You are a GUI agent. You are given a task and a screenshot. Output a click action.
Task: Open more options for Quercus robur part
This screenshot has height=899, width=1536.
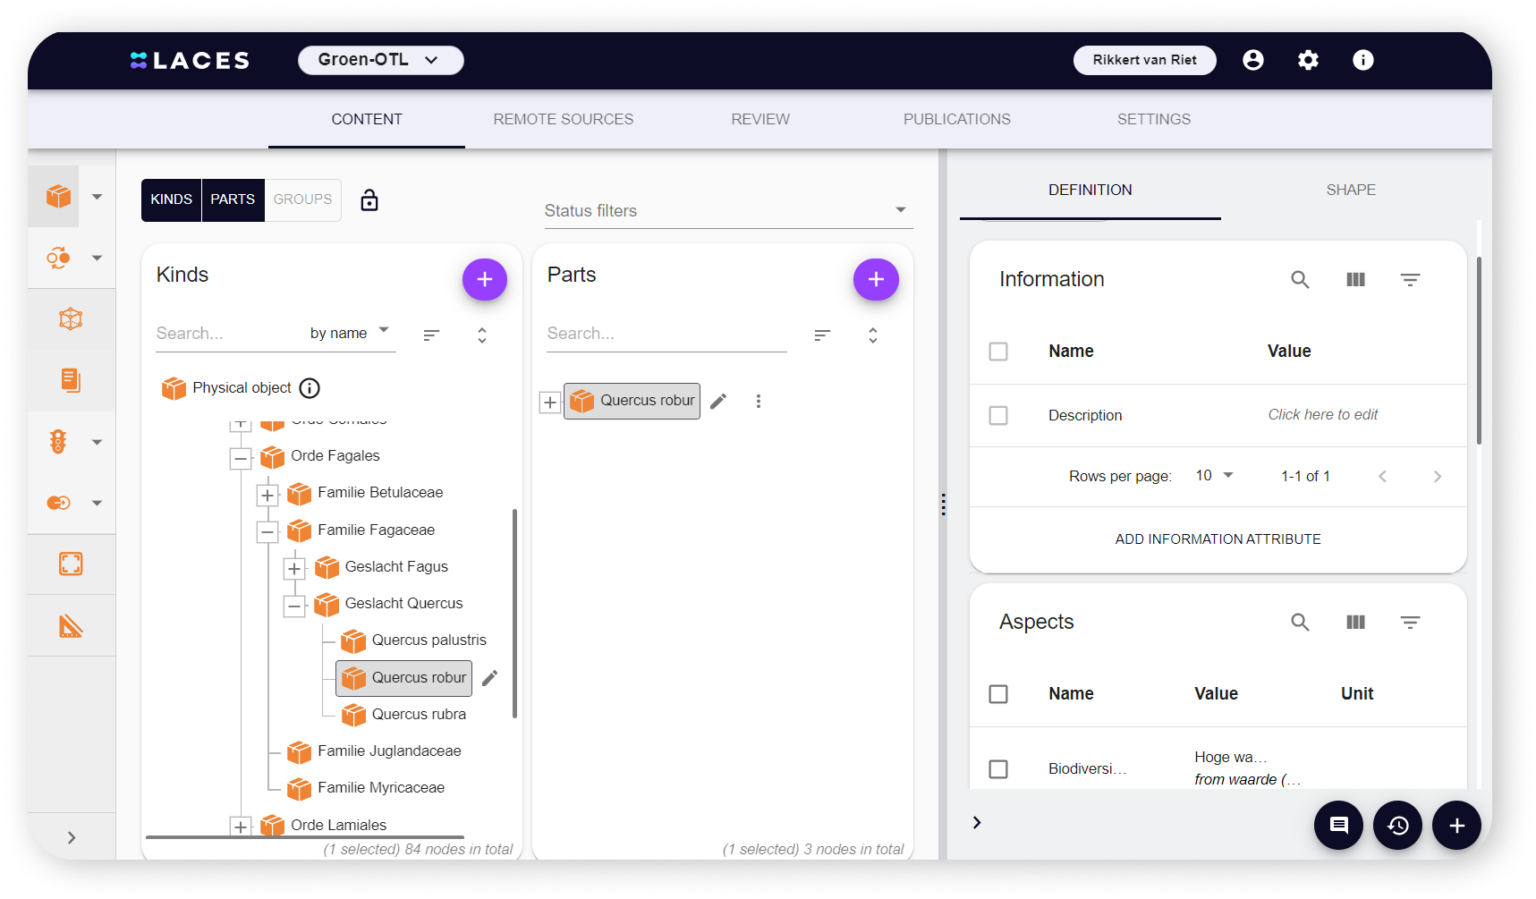click(x=758, y=401)
